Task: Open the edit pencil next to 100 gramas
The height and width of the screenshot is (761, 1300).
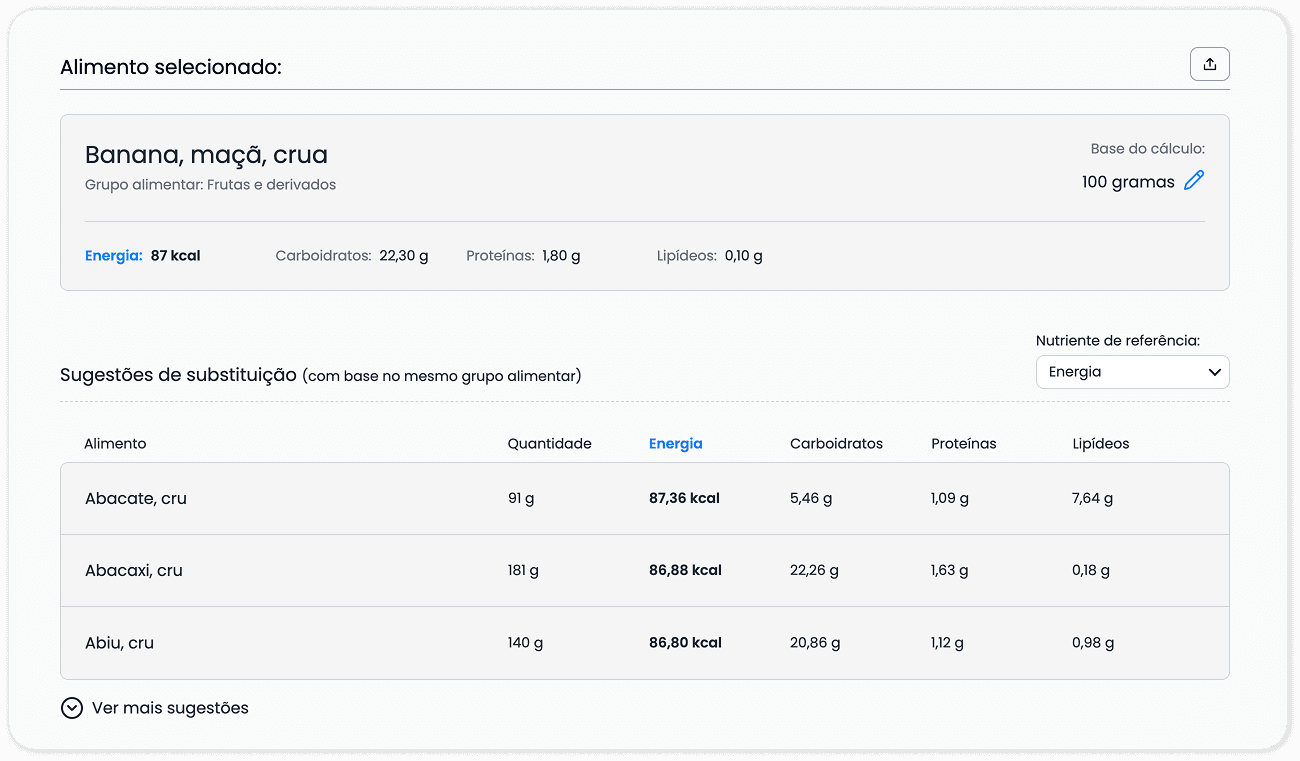Action: click(x=1193, y=180)
